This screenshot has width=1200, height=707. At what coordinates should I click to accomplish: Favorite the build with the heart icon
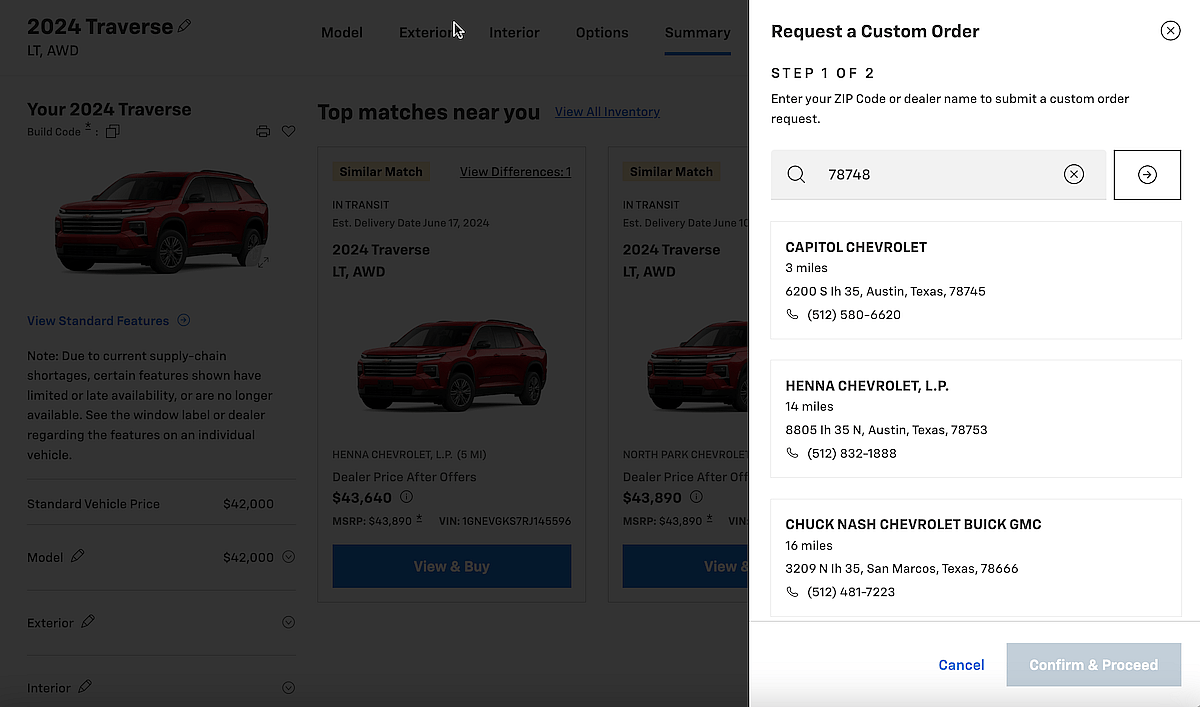pyautogui.click(x=289, y=131)
